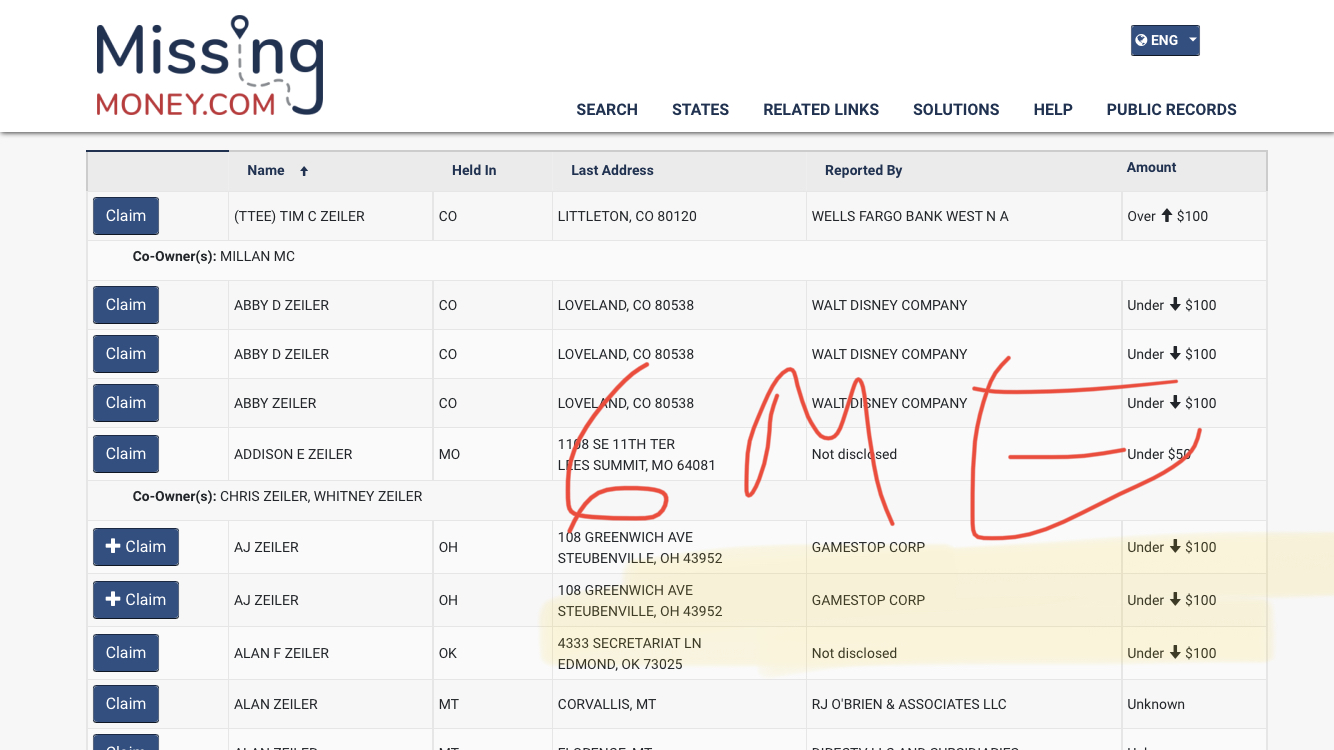The image size is (1334, 750).
Task: Open RELATED LINKS in the navigation
Action: tap(821, 110)
